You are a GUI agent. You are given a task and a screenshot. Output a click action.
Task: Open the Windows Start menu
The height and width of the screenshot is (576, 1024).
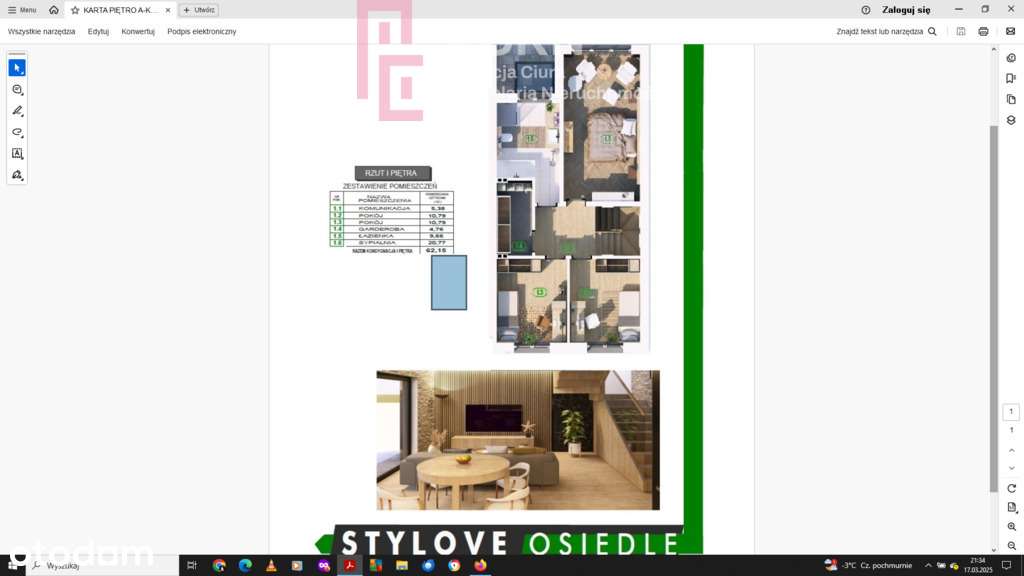click(x=12, y=566)
